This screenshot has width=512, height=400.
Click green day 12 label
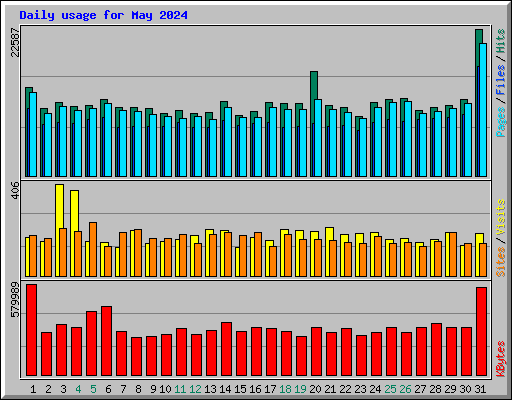[x=195, y=389]
